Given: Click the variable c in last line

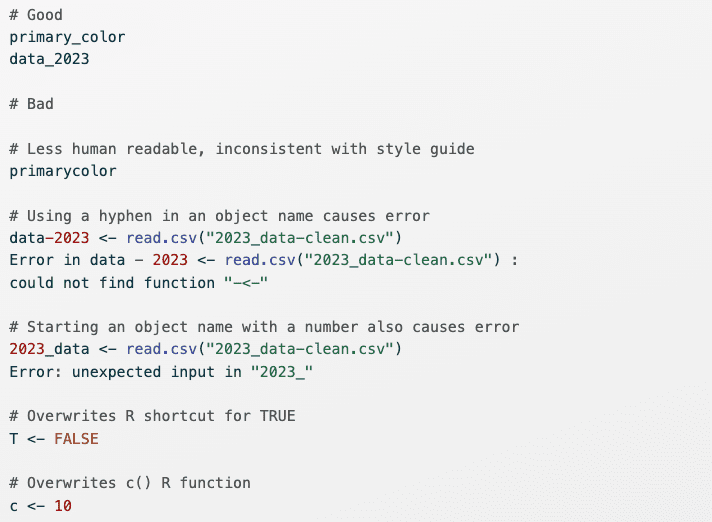Looking at the screenshot, I should click(x=14, y=505).
